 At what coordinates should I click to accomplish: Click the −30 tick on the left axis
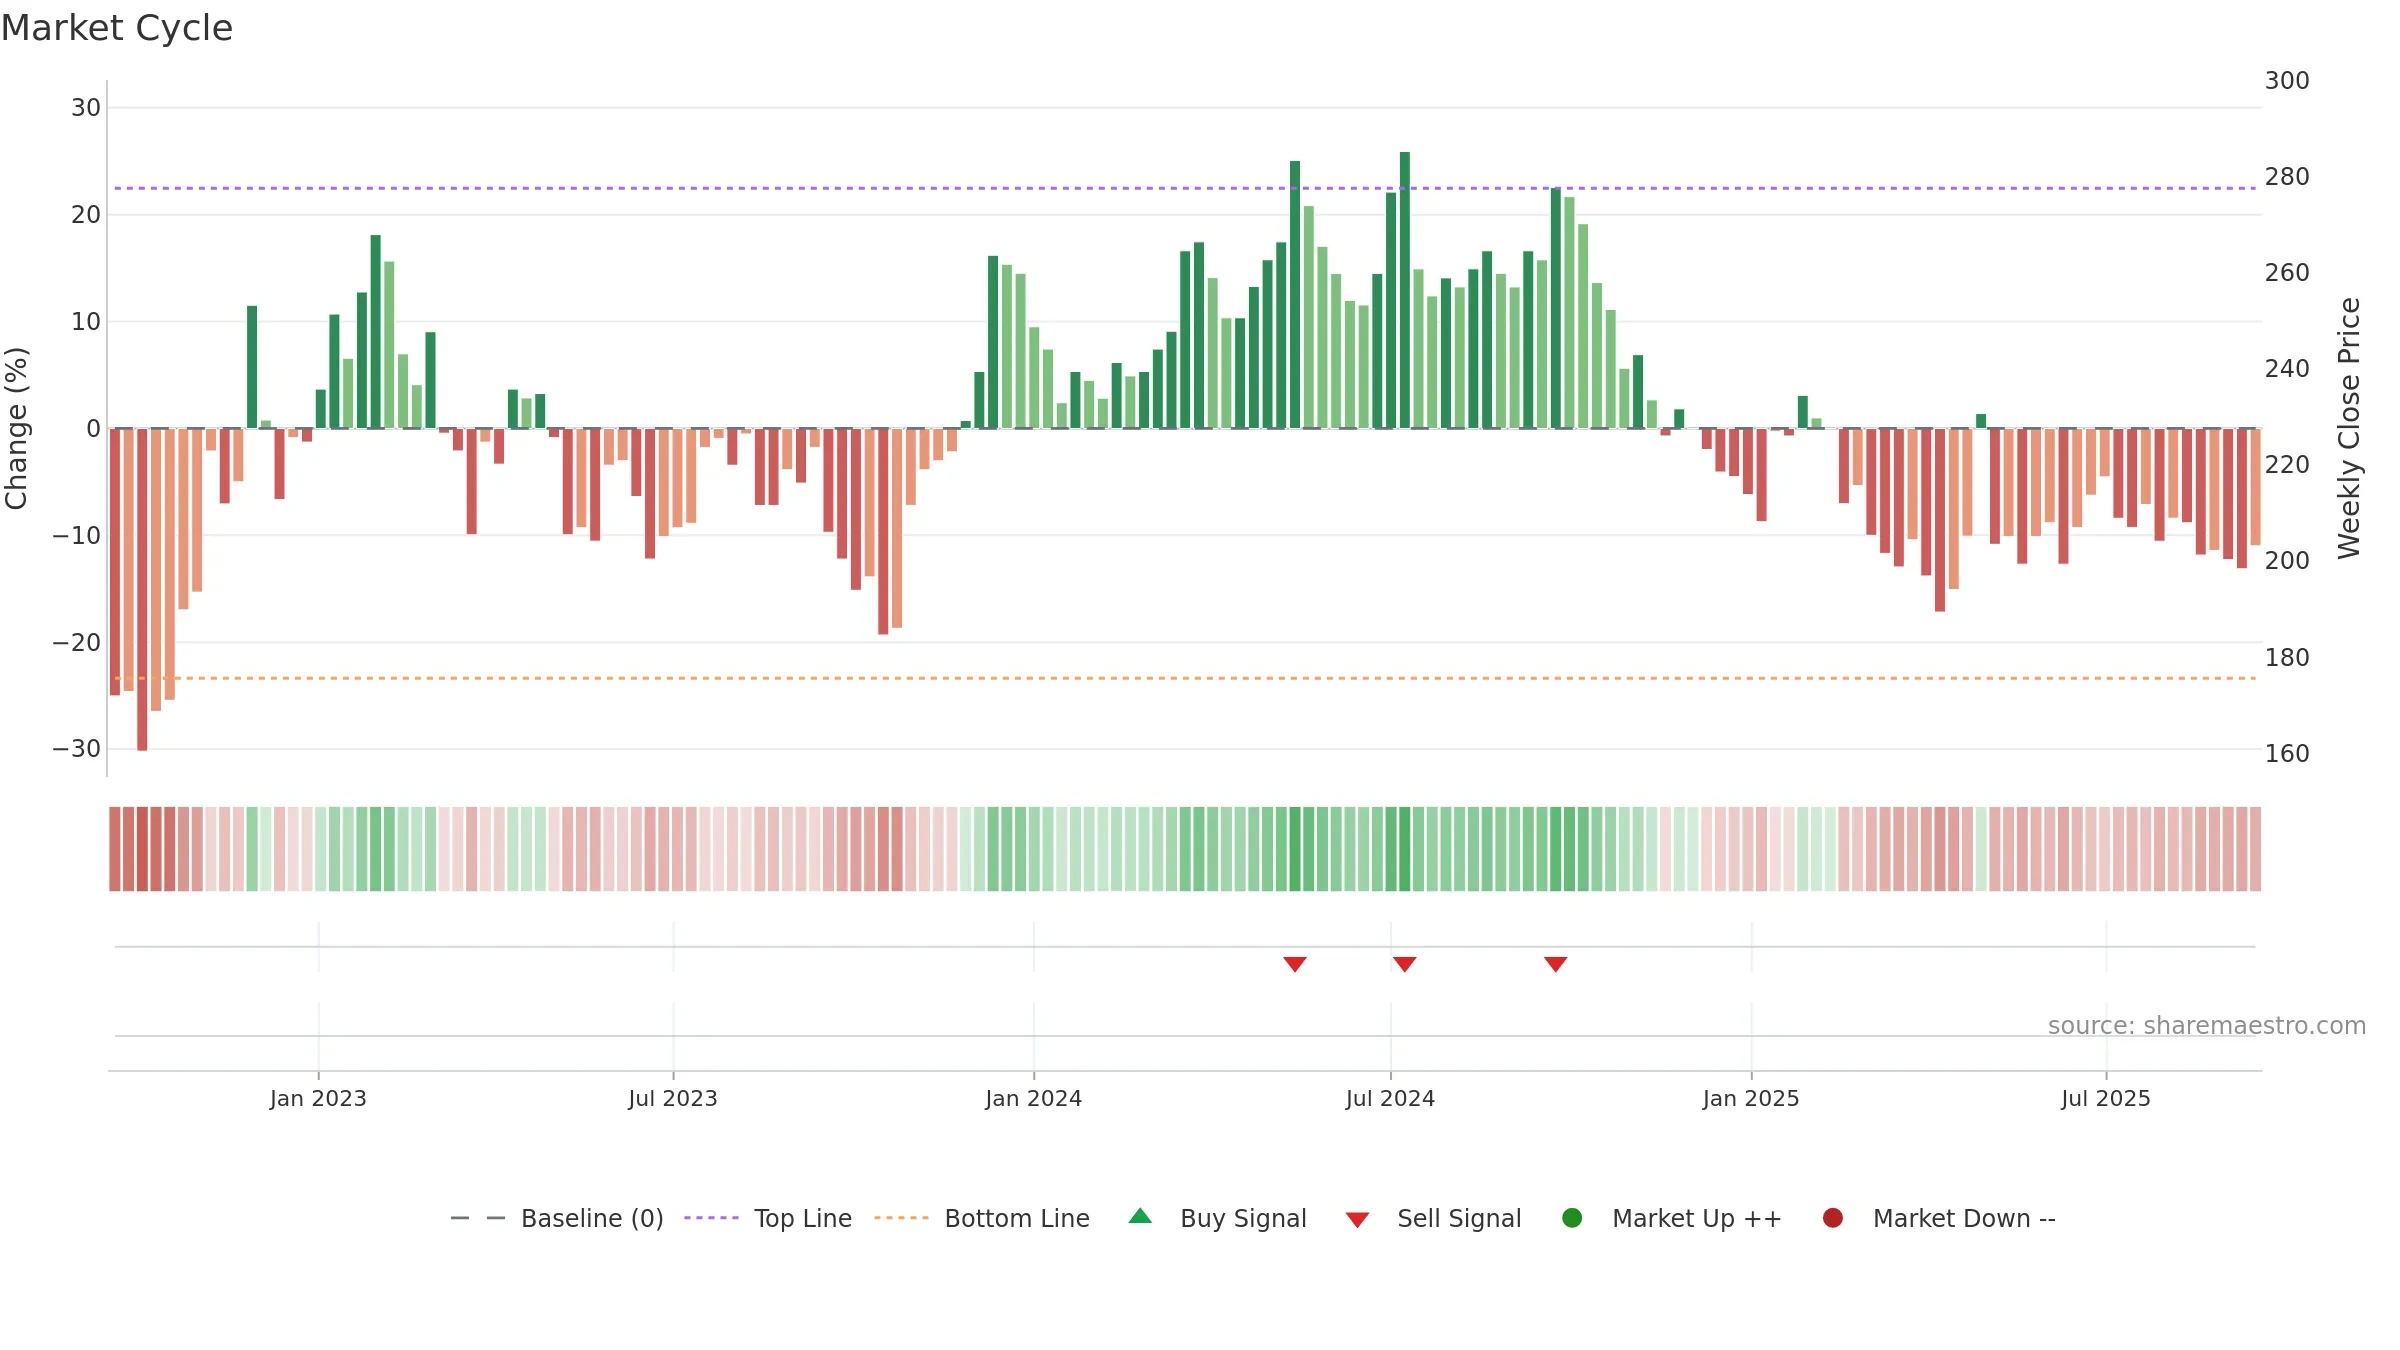(x=77, y=749)
